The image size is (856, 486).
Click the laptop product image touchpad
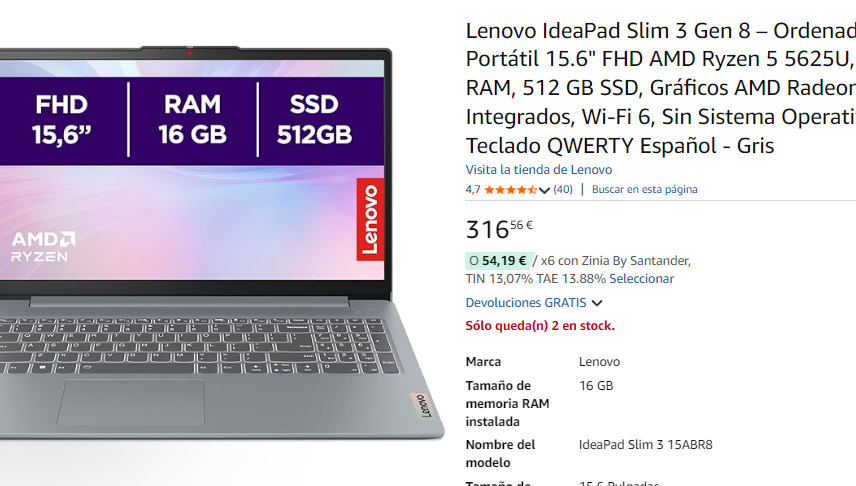click(x=131, y=403)
